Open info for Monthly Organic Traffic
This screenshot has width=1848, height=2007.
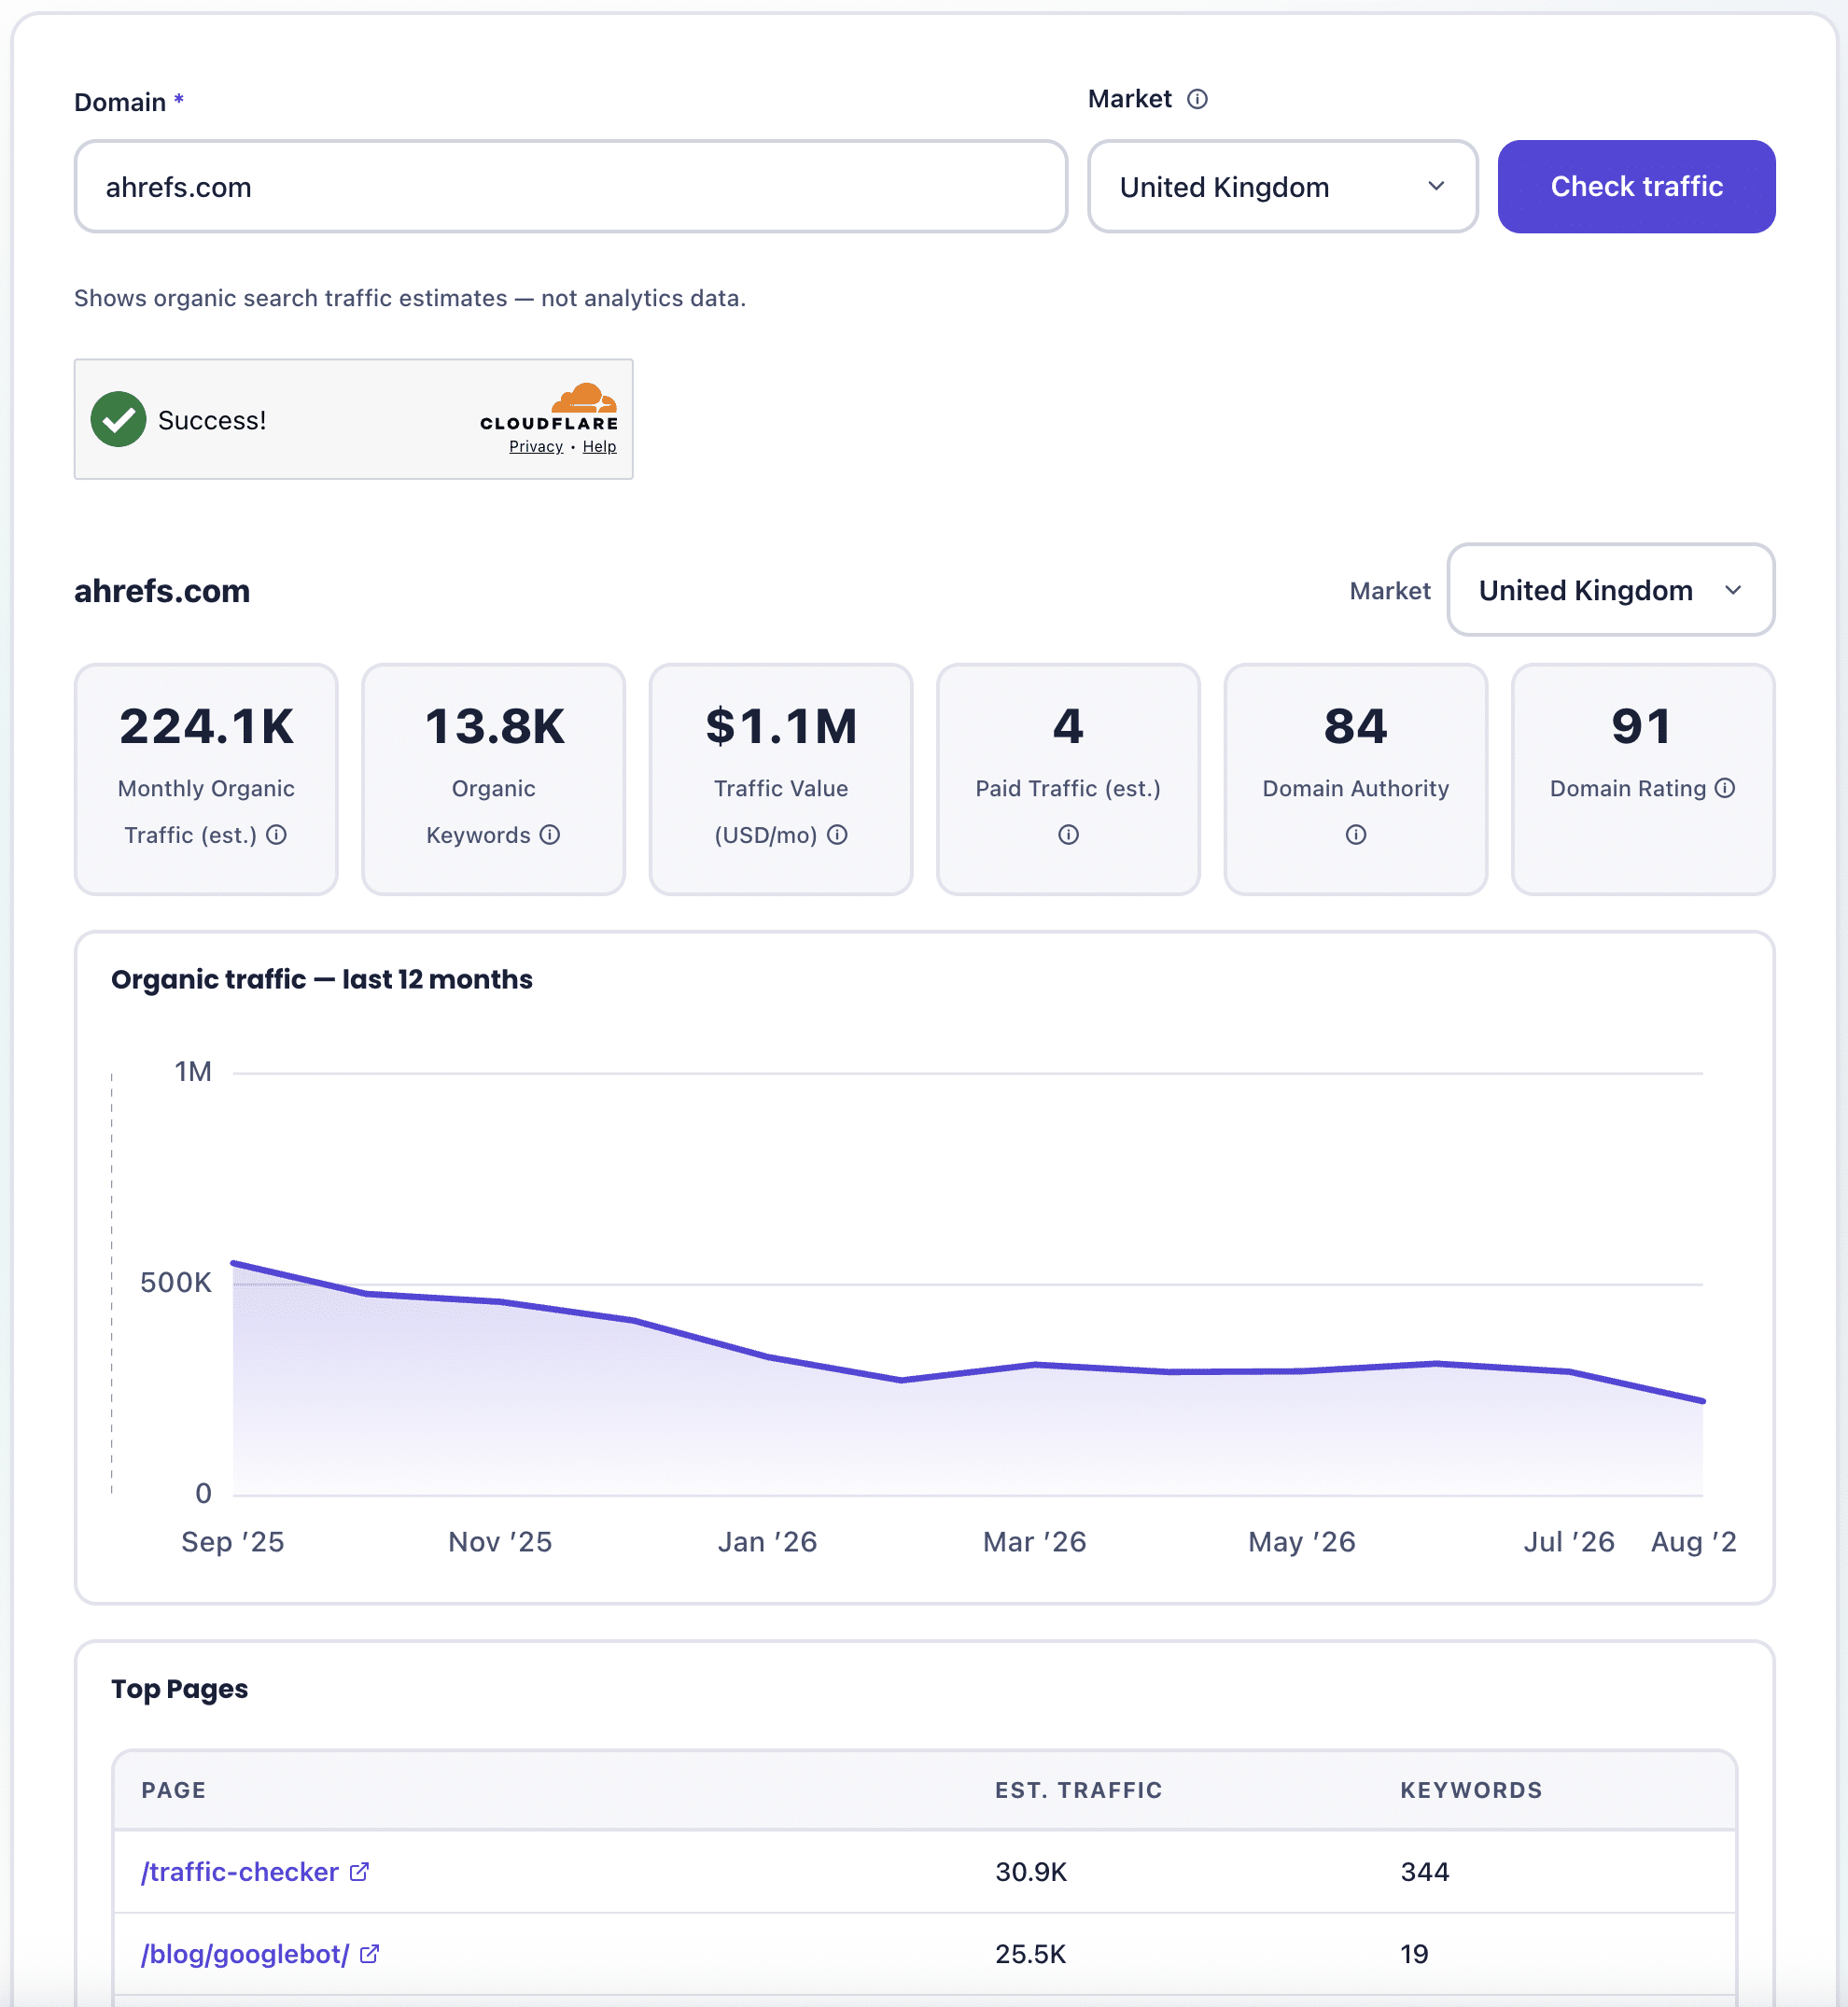pyautogui.click(x=277, y=834)
